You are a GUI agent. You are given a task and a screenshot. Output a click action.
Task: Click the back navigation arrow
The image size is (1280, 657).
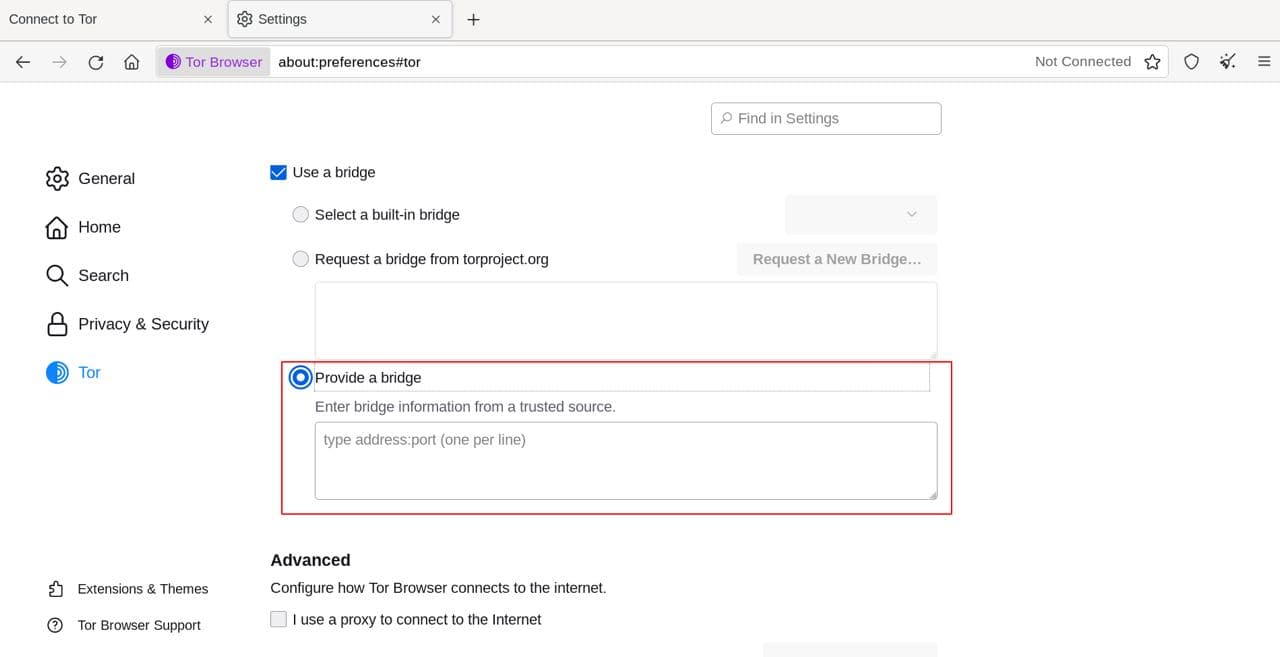23,62
